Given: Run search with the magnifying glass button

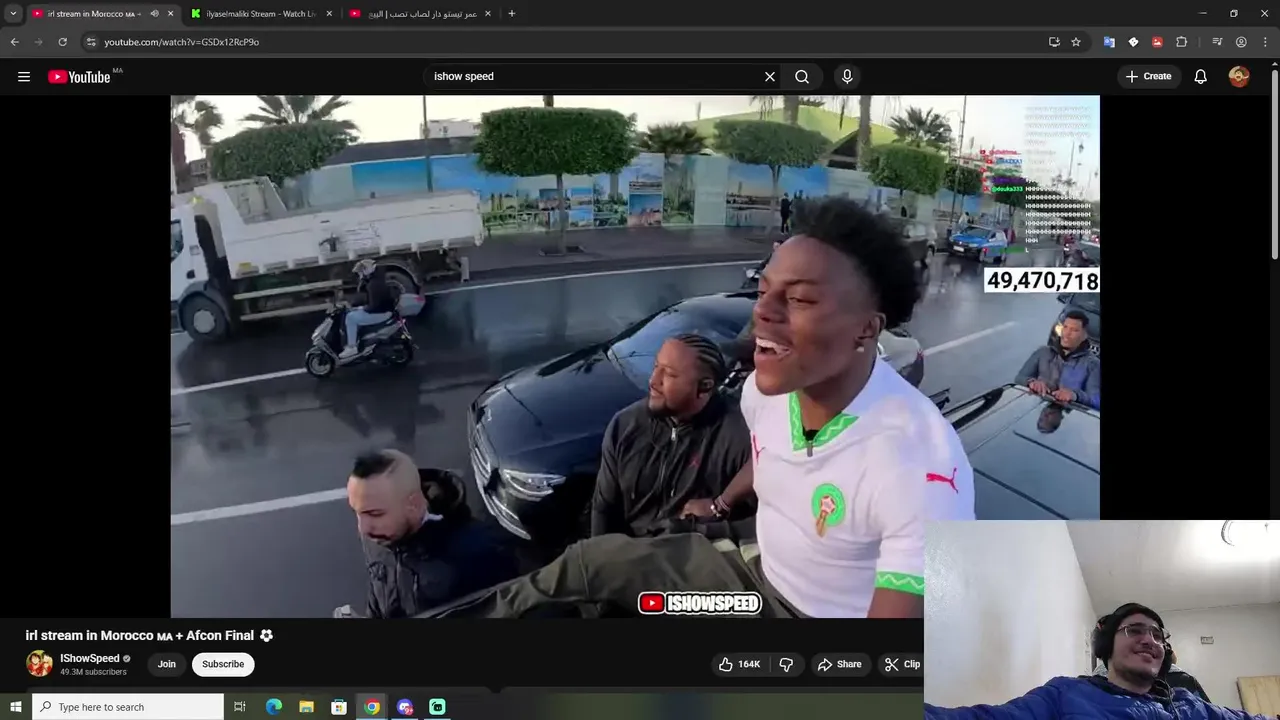Looking at the screenshot, I should [802, 77].
